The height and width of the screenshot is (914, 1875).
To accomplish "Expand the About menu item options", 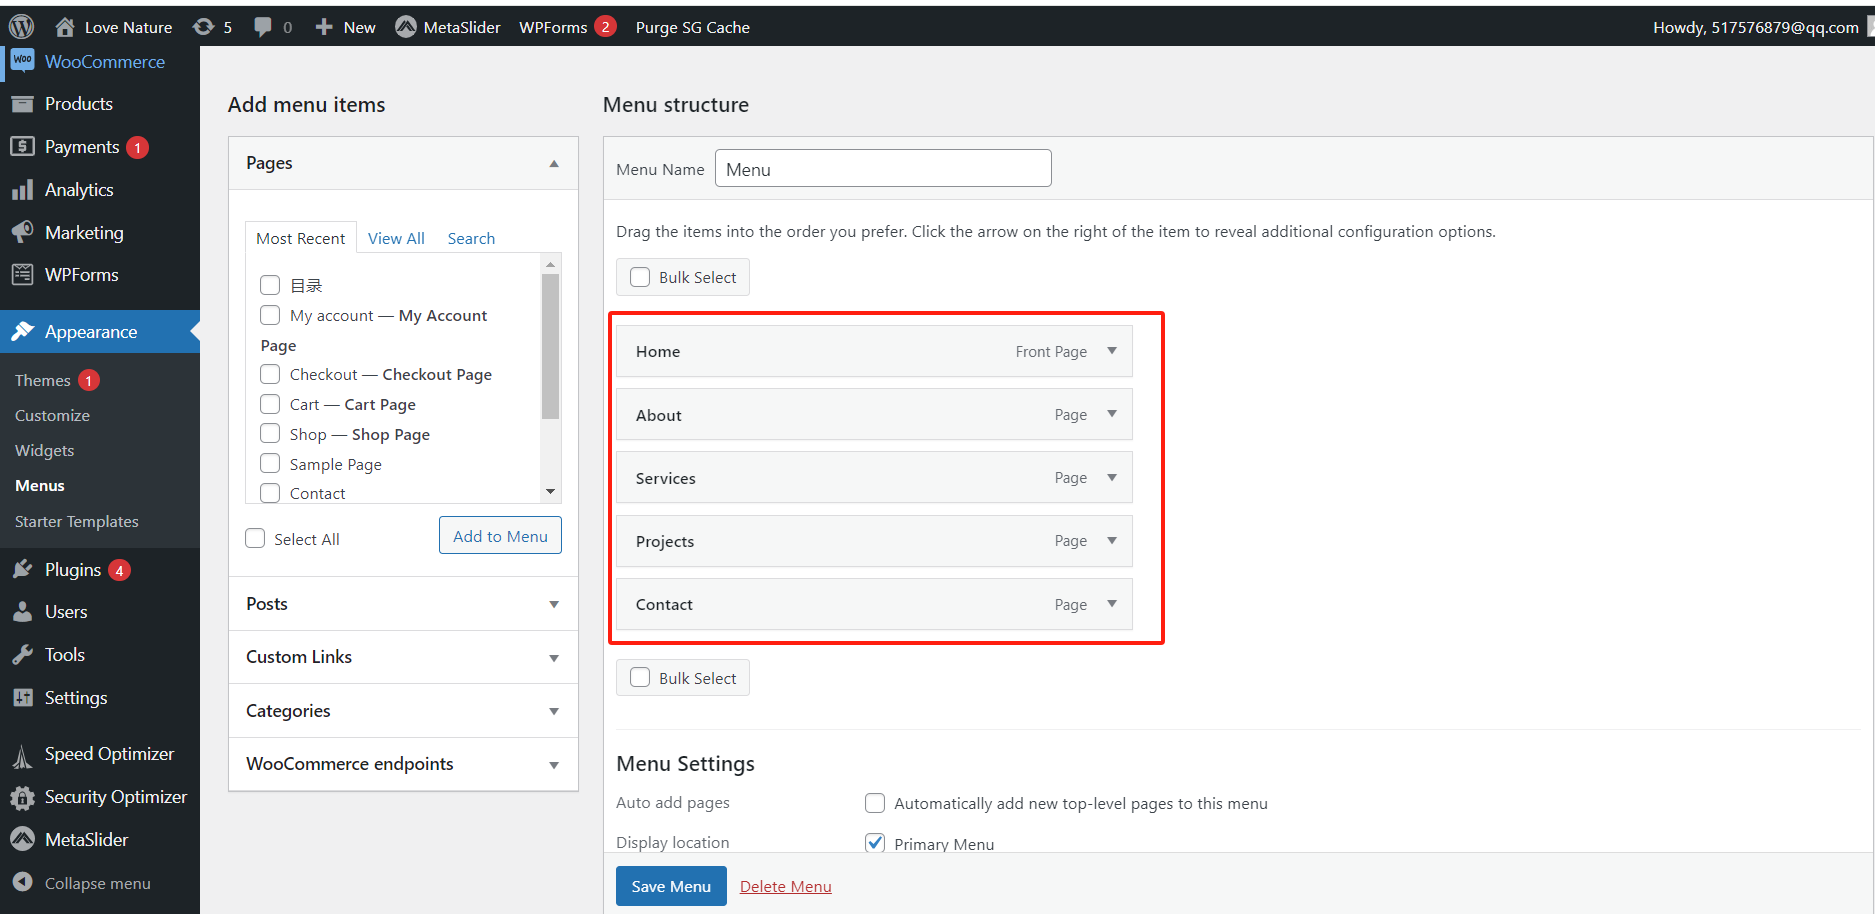I will click(1112, 414).
